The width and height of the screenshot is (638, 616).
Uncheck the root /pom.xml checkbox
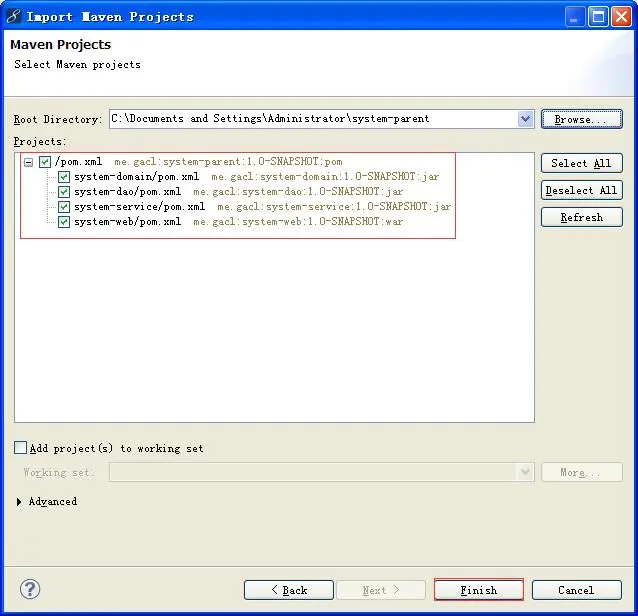pyautogui.click(x=45, y=162)
